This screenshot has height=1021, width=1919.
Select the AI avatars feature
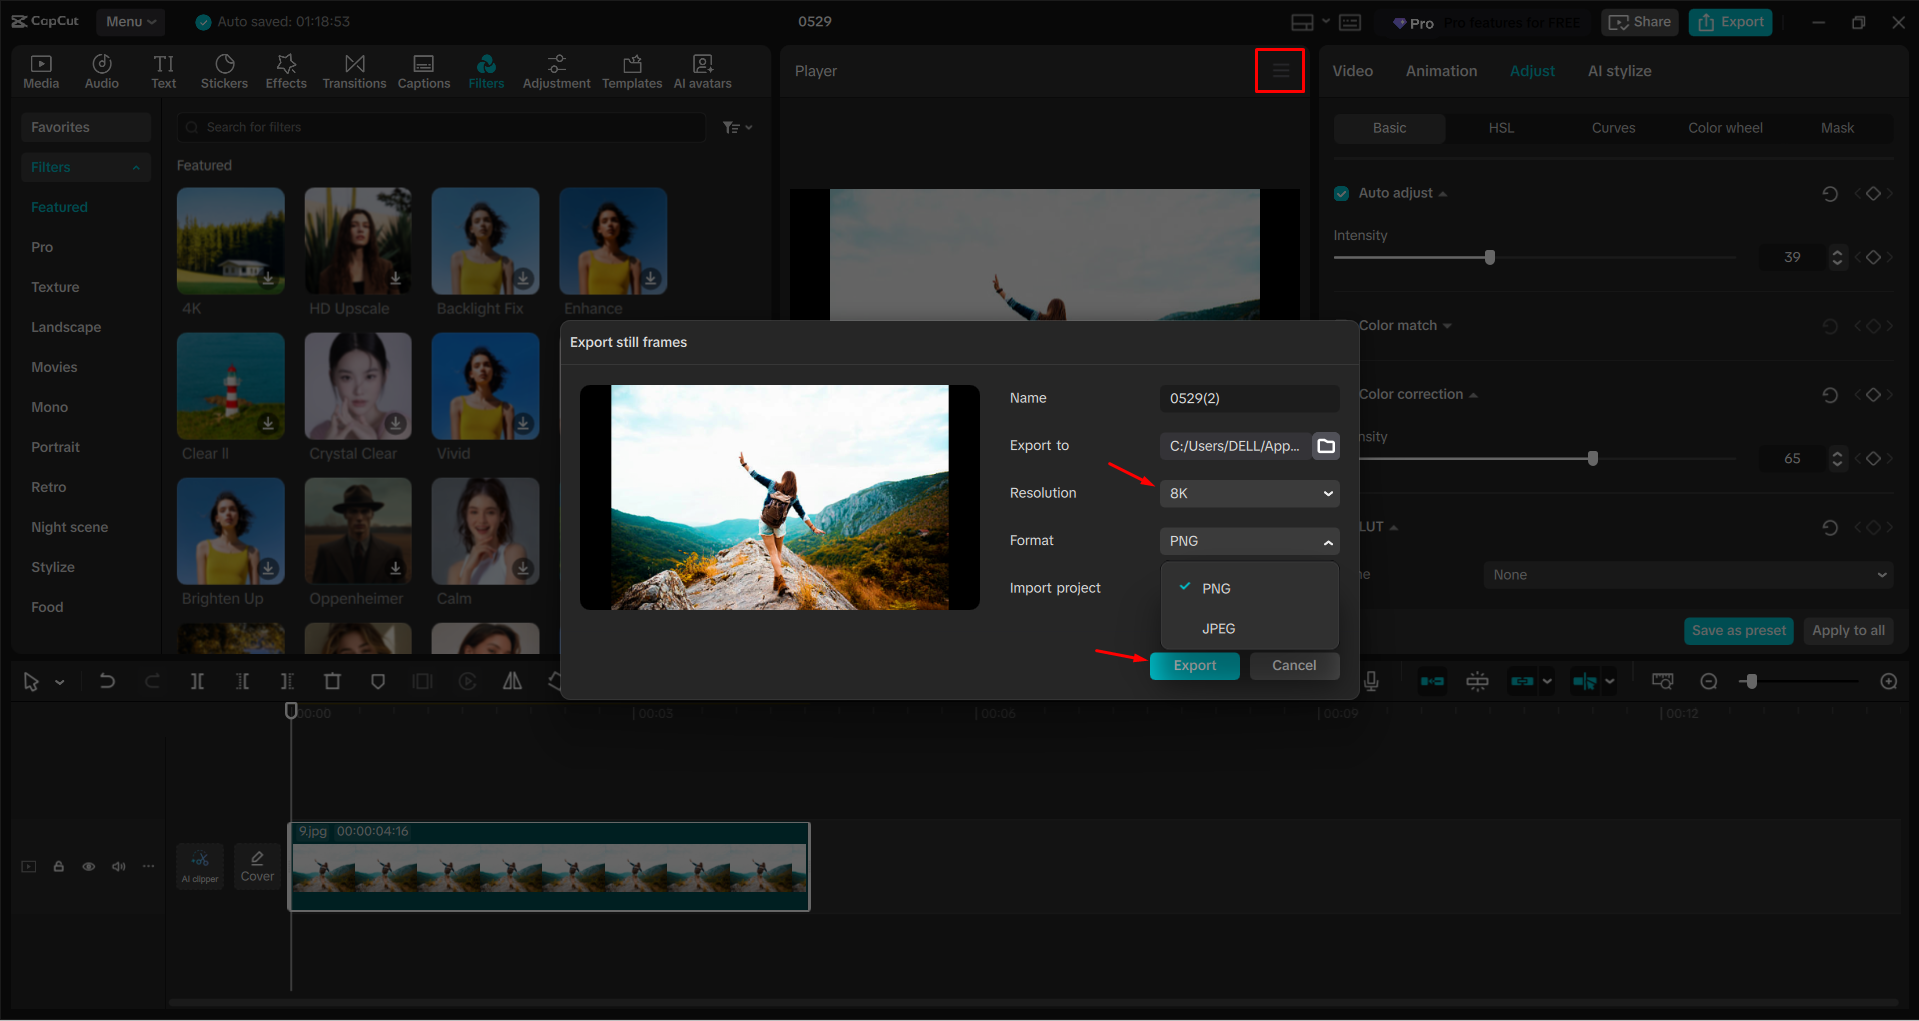pos(701,70)
